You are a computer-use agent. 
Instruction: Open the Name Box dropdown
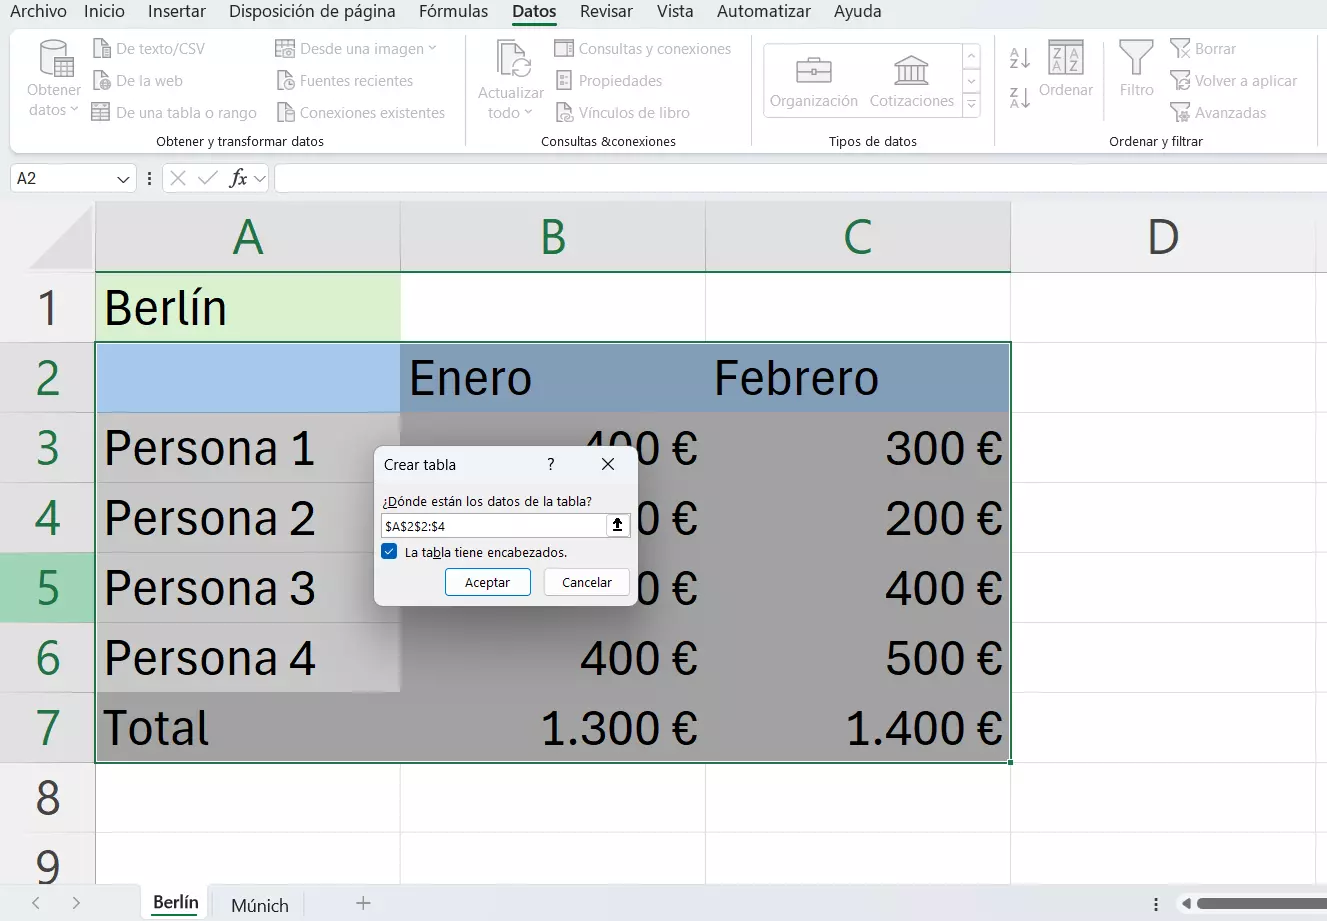click(x=122, y=178)
